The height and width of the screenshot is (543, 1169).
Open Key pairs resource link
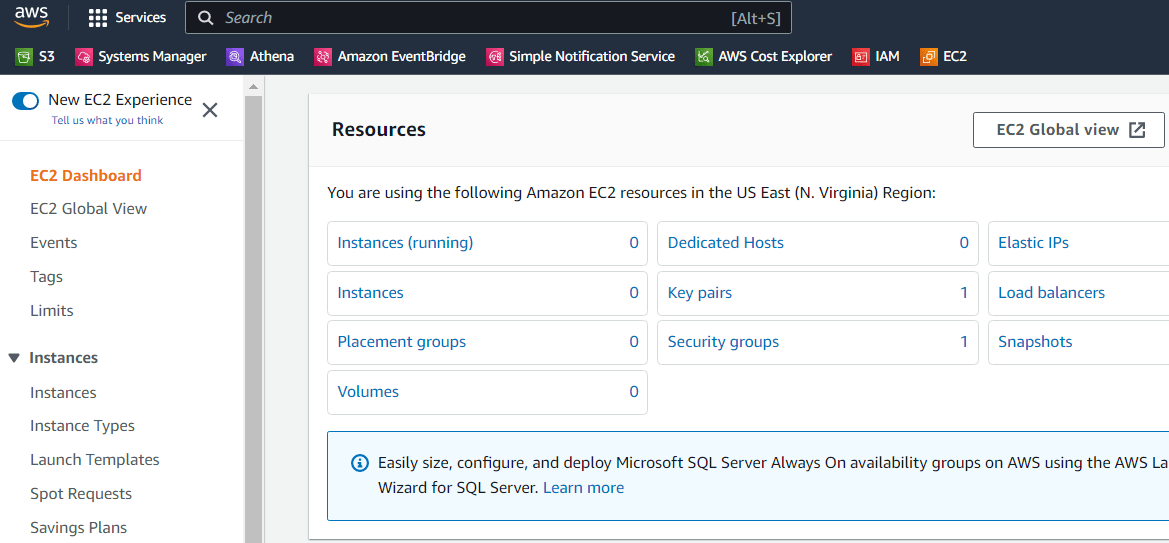700,292
